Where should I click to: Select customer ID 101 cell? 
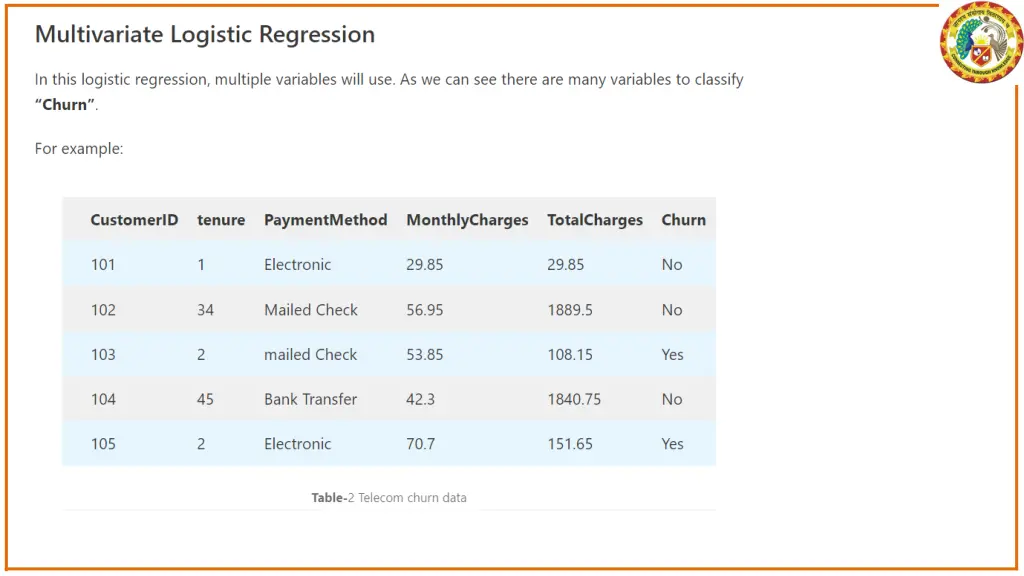click(103, 264)
